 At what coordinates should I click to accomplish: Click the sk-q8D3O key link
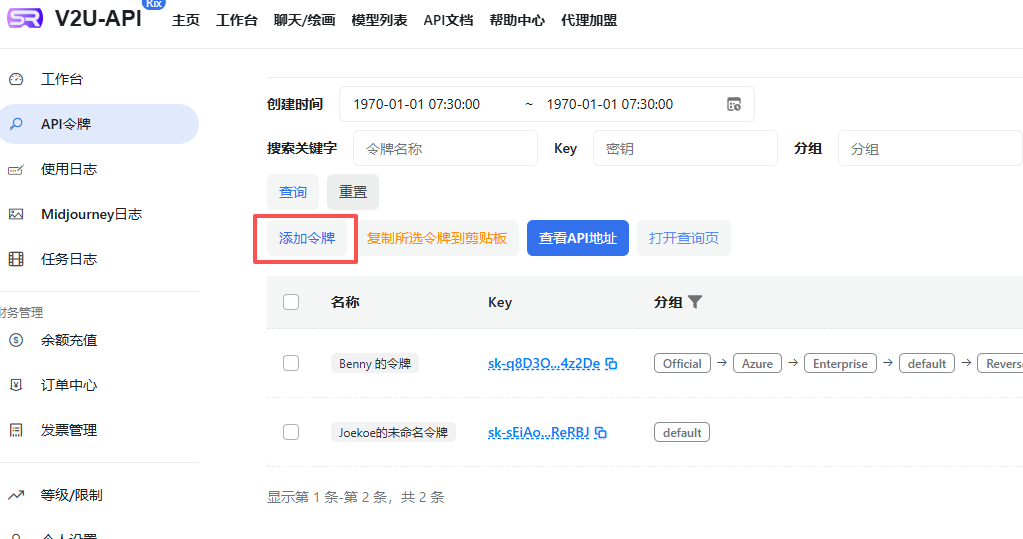[x=543, y=364]
